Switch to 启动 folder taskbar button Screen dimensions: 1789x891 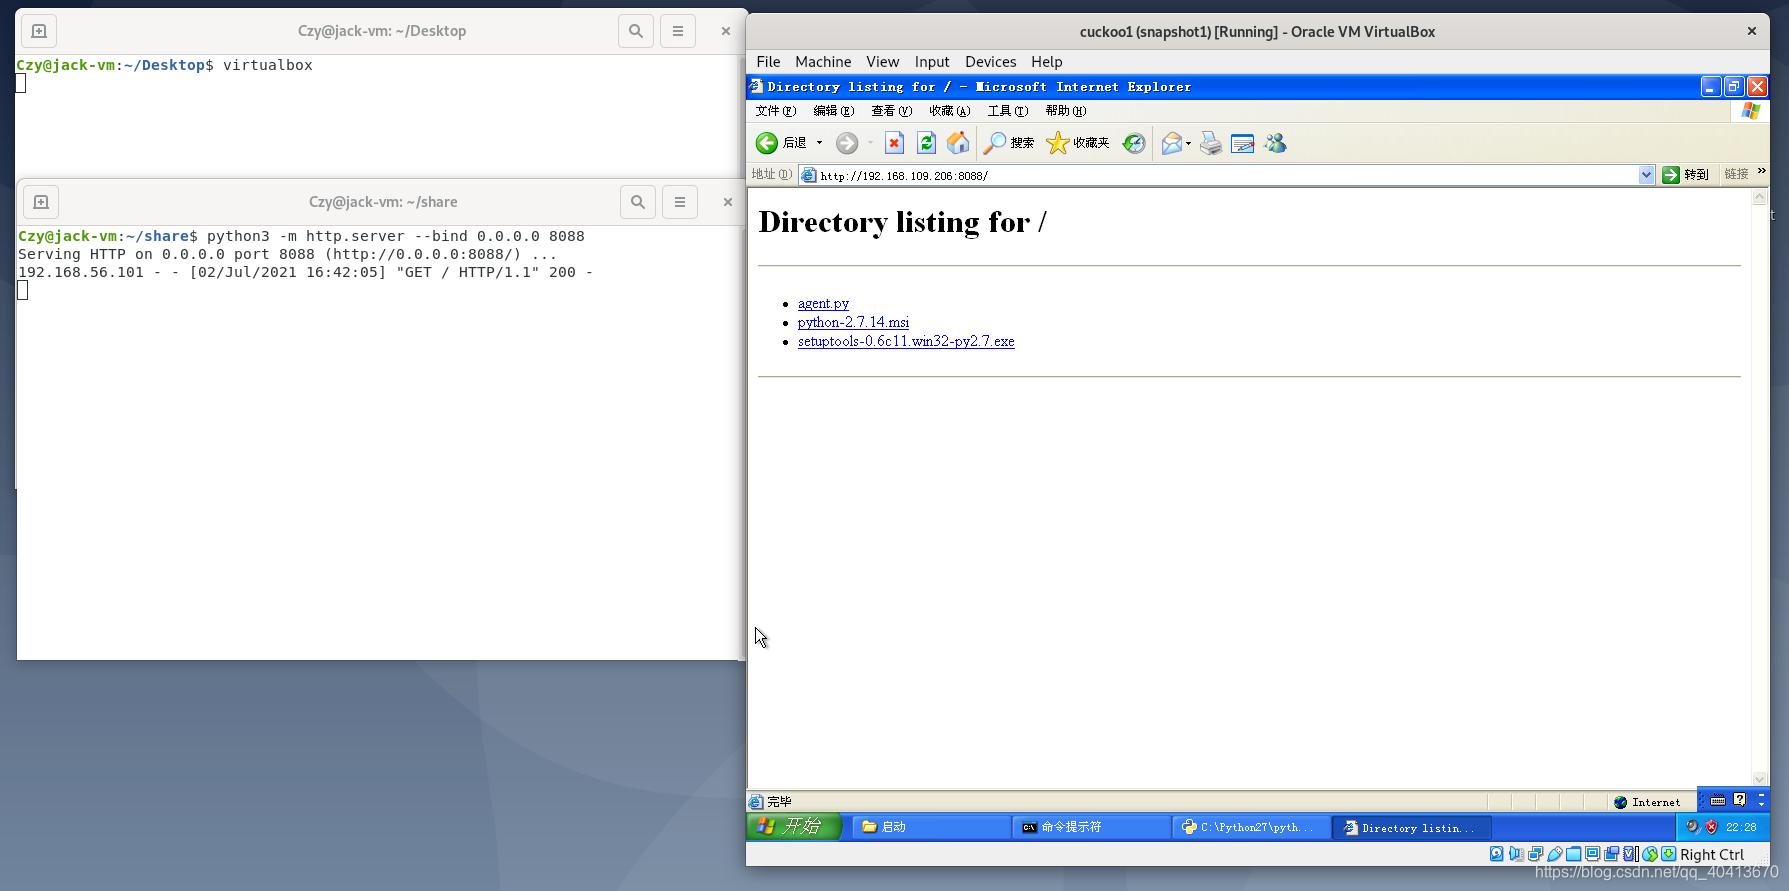click(931, 827)
